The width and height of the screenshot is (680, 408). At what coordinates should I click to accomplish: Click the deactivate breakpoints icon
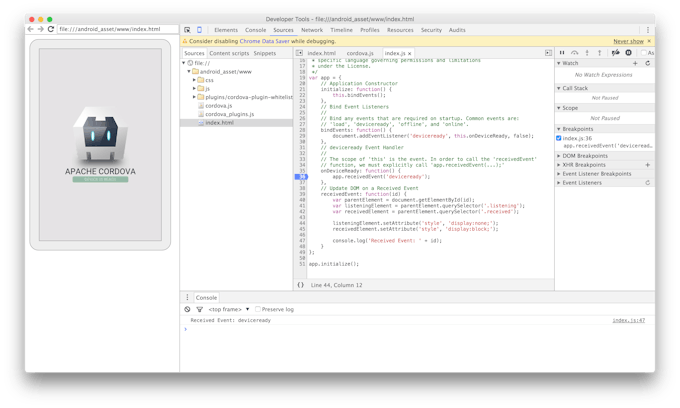[615, 53]
